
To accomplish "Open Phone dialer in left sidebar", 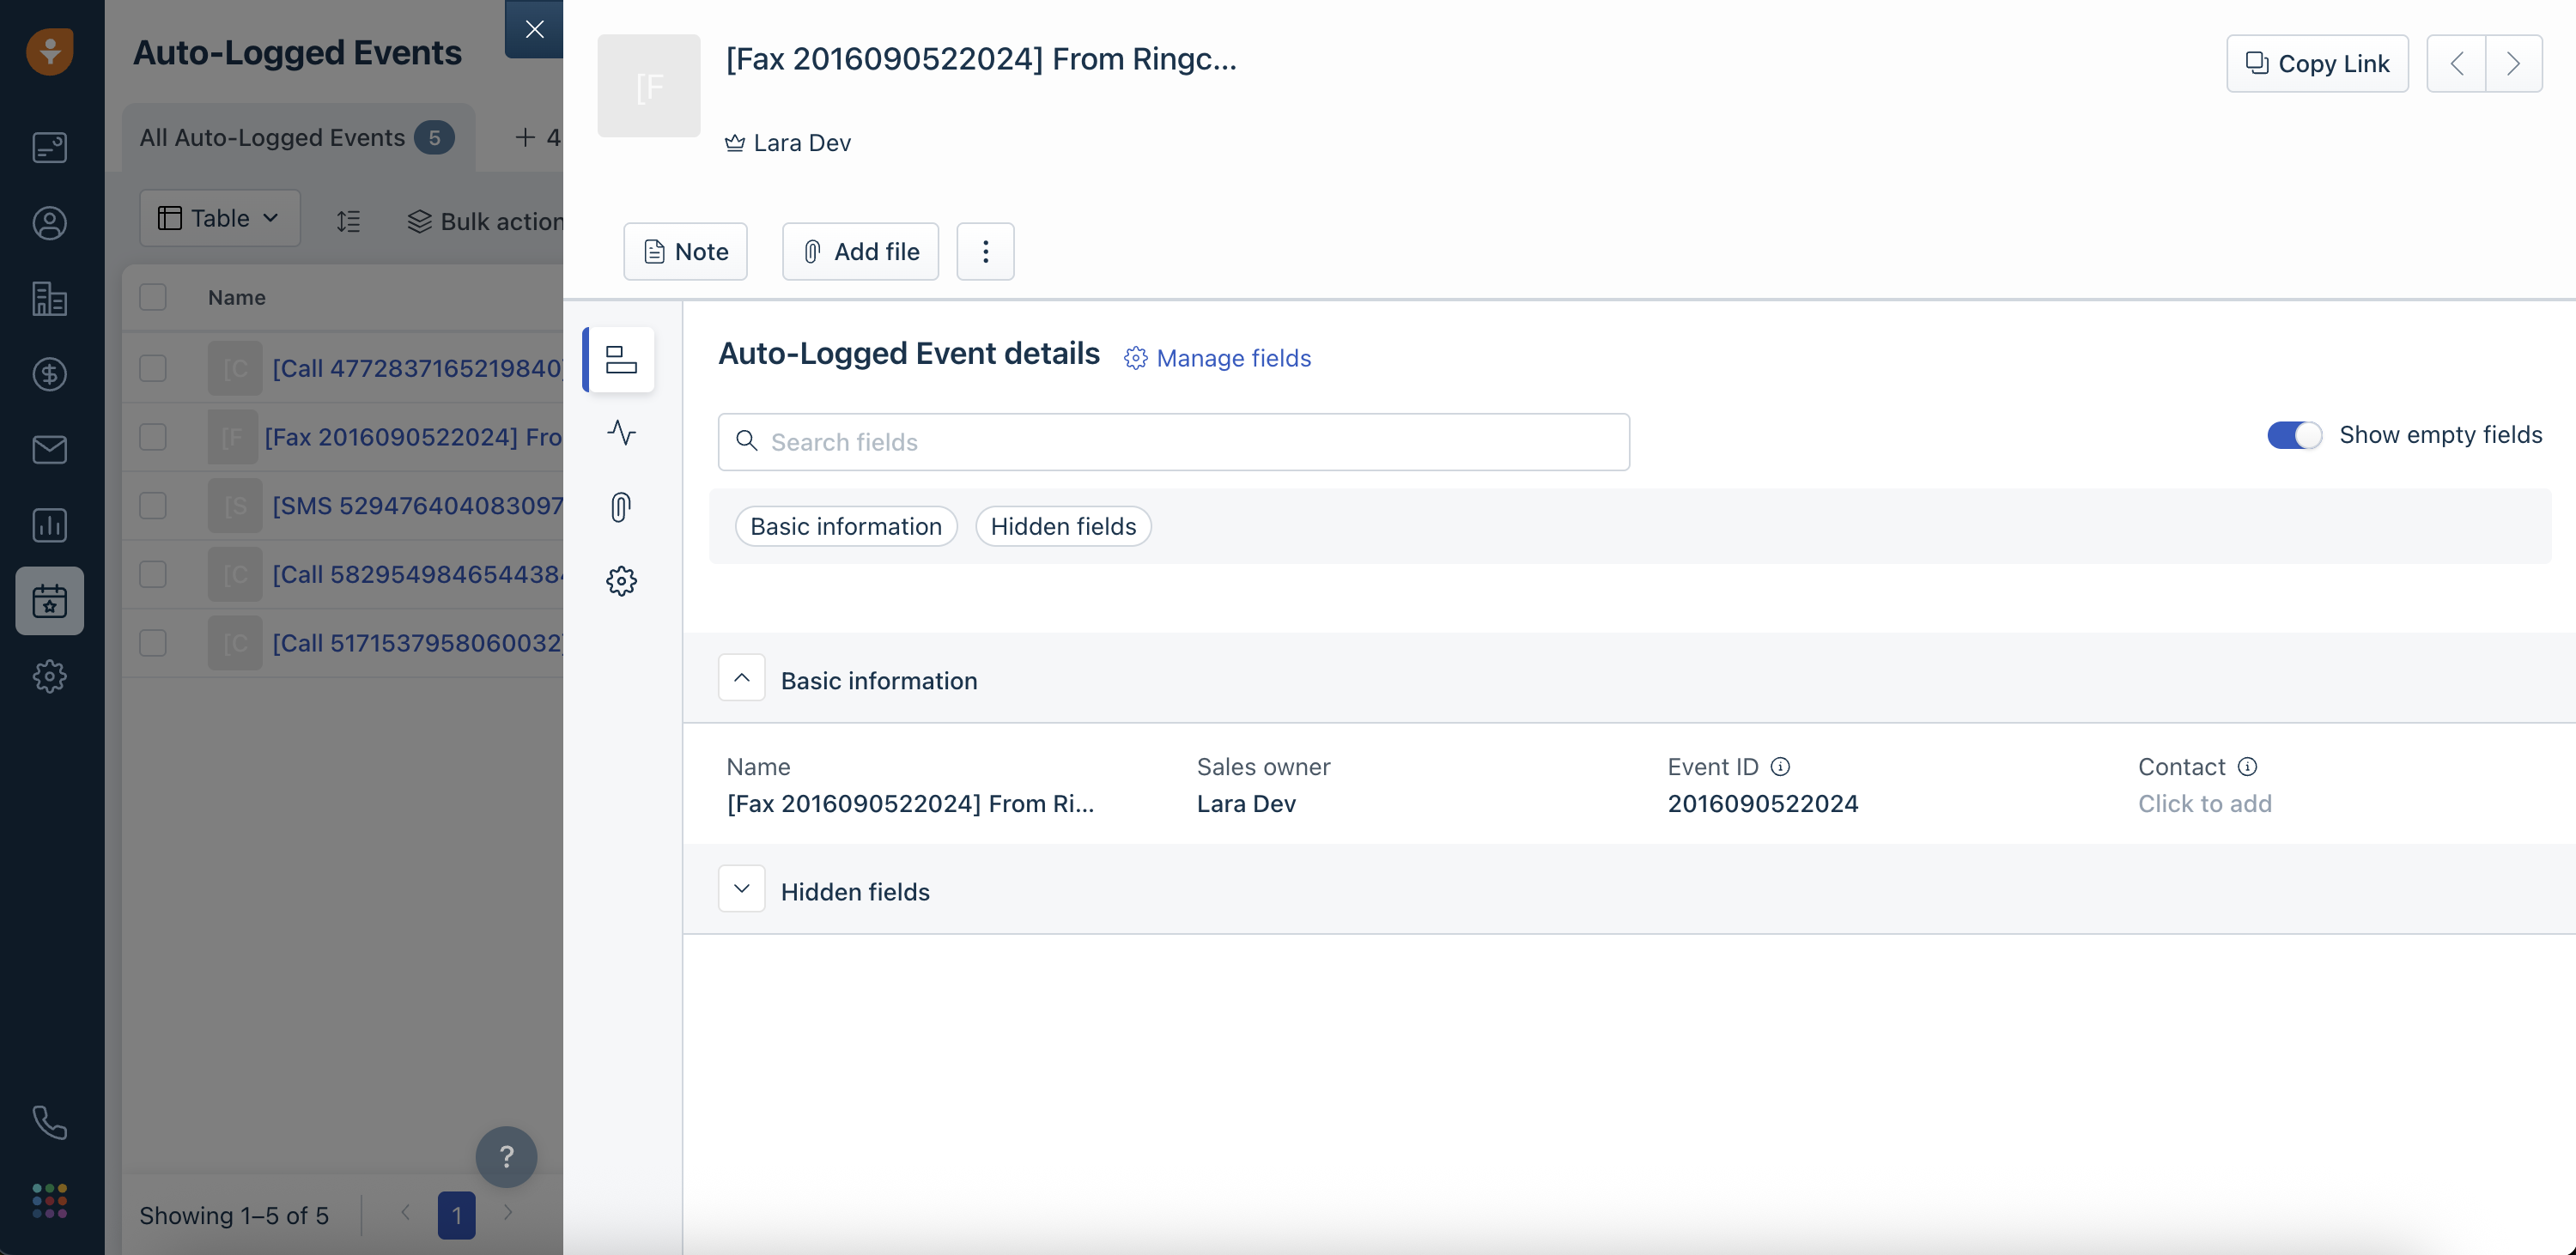I will click(x=49, y=1122).
